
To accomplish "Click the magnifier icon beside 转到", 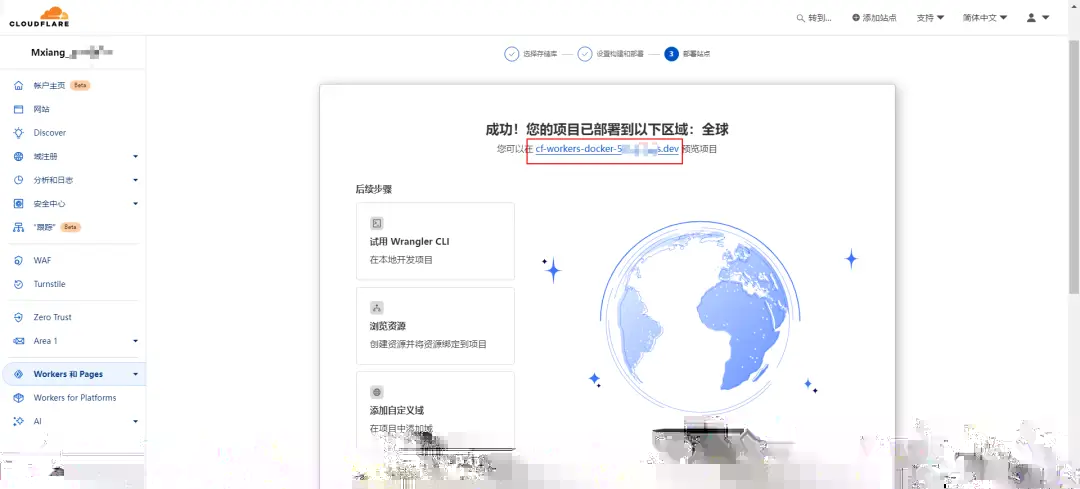I will (800, 18).
